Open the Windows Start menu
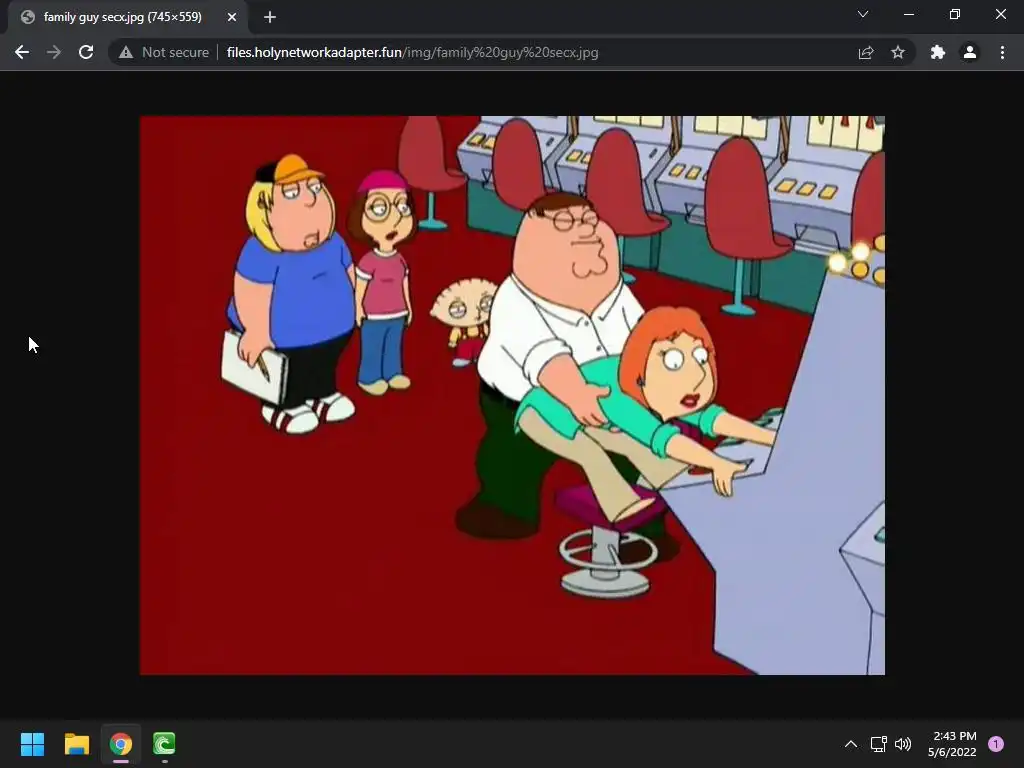The width and height of the screenshot is (1024, 768). 32,744
